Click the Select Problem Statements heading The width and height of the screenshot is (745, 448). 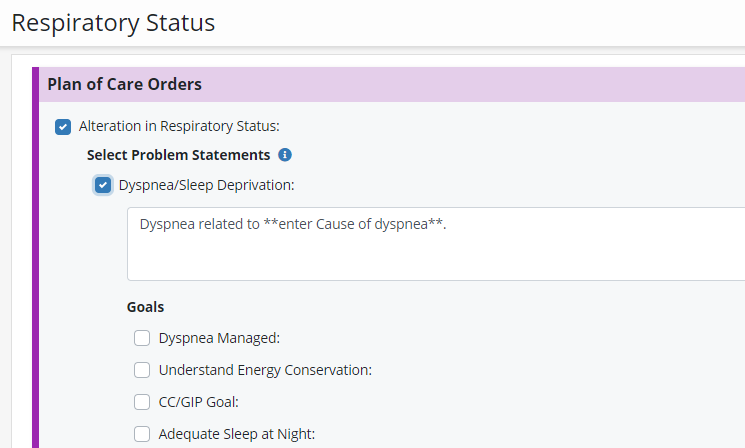(178, 155)
